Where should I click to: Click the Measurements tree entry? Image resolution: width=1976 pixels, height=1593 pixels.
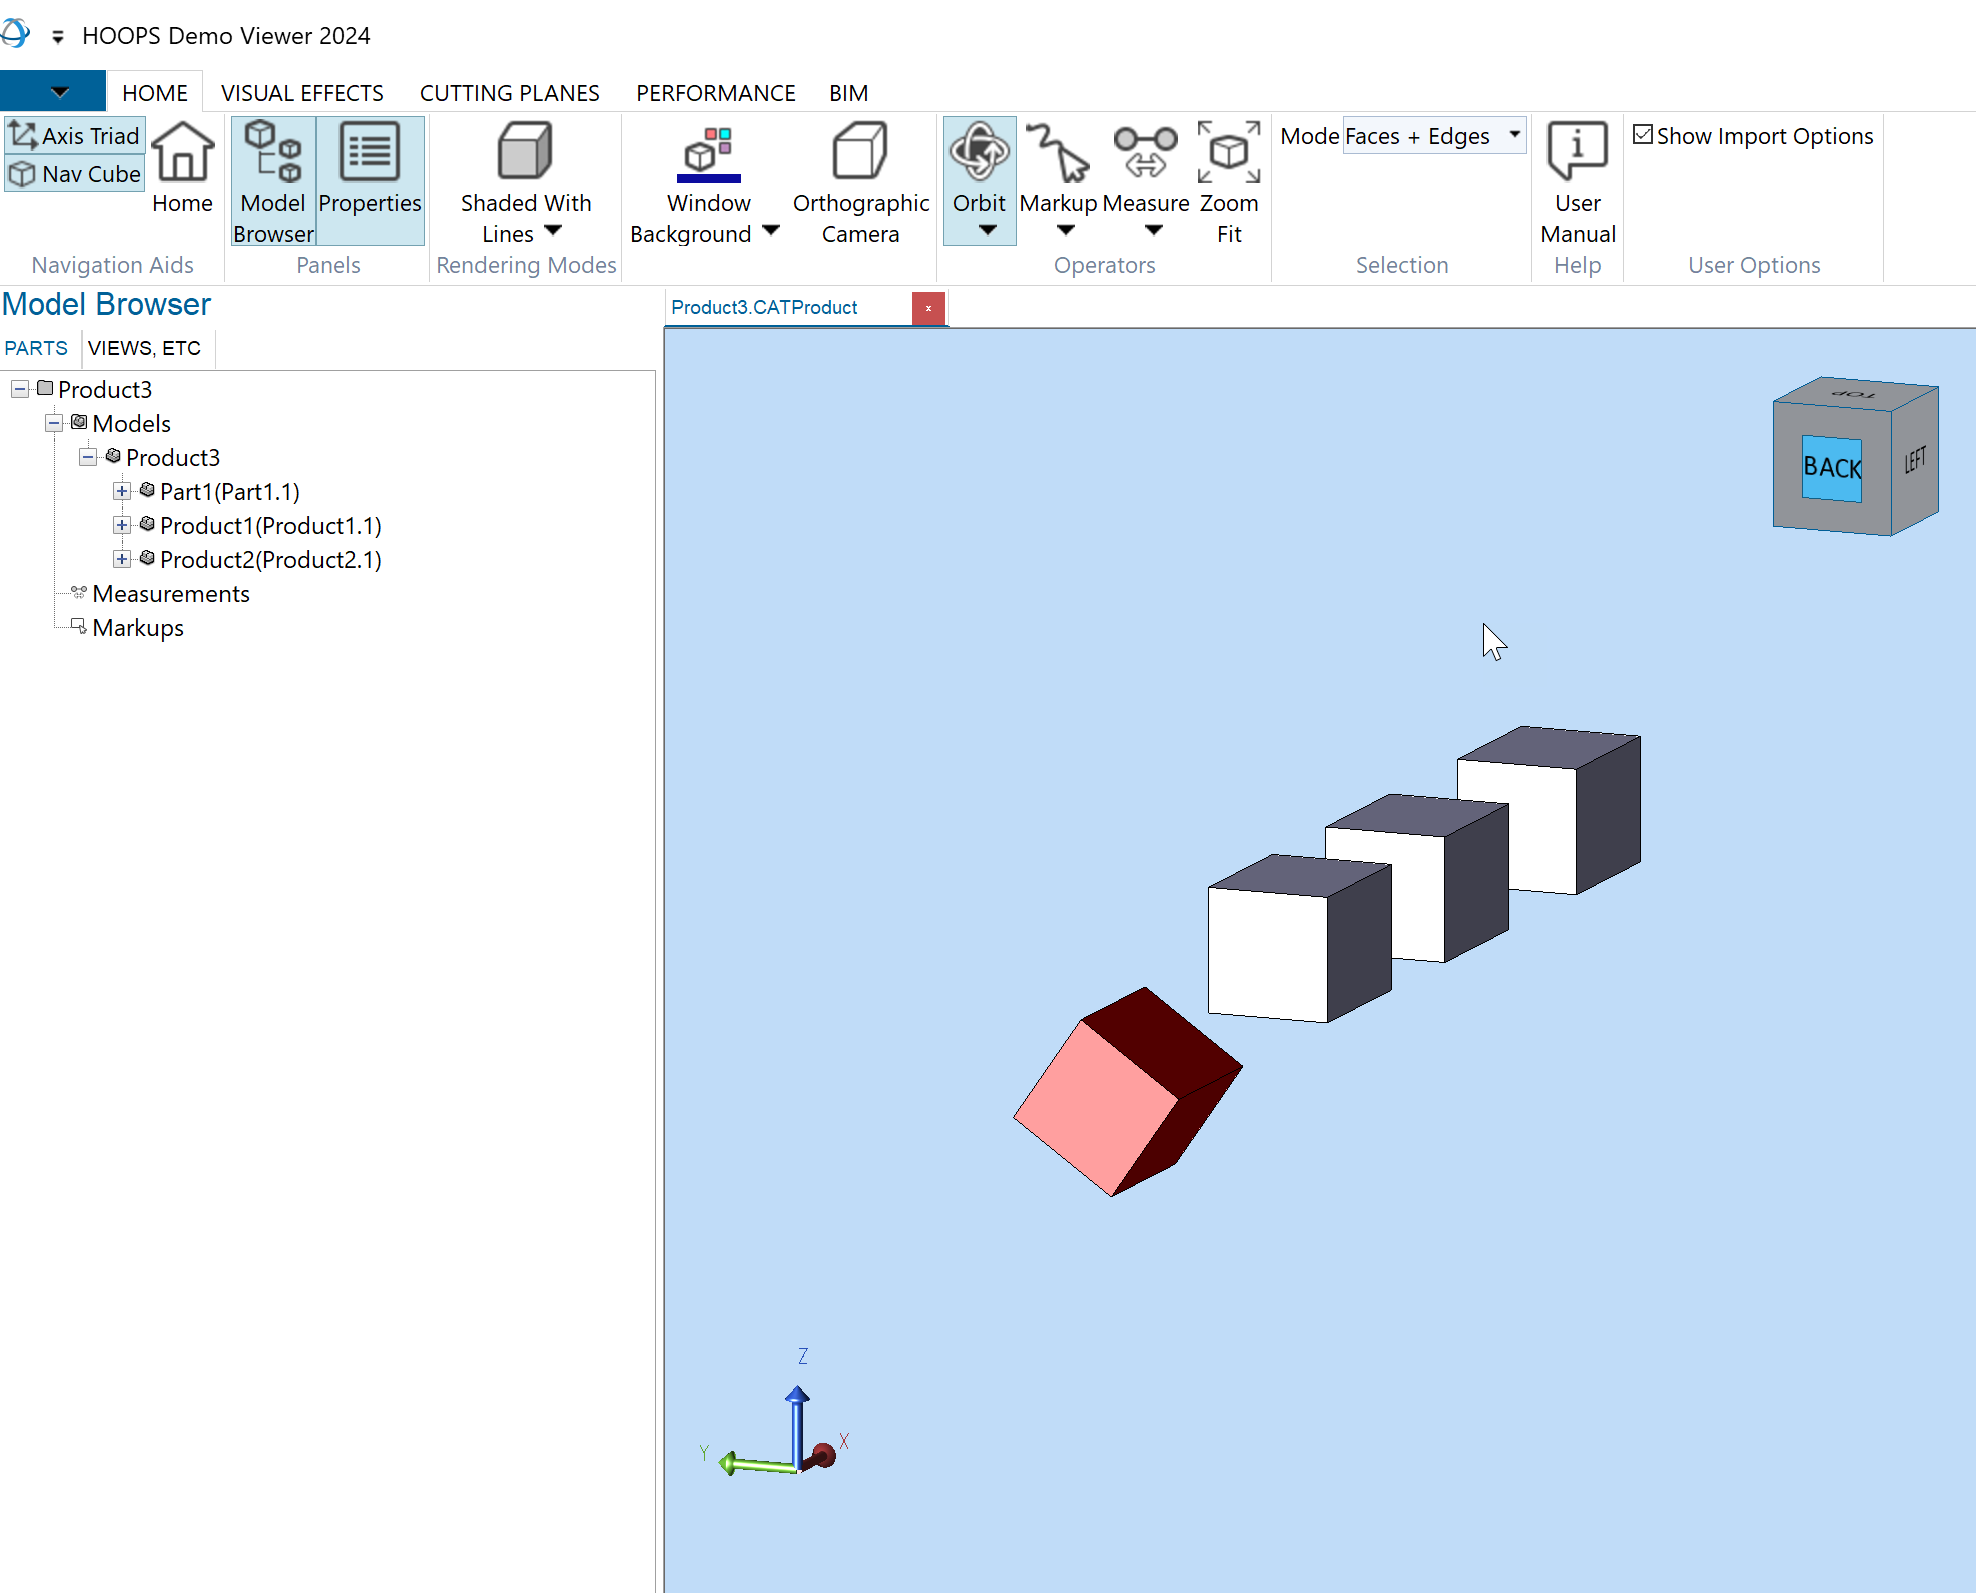pos(170,594)
